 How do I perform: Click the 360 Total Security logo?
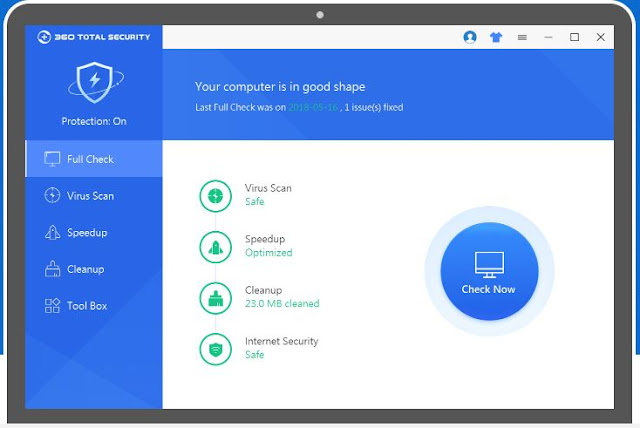pos(94,37)
